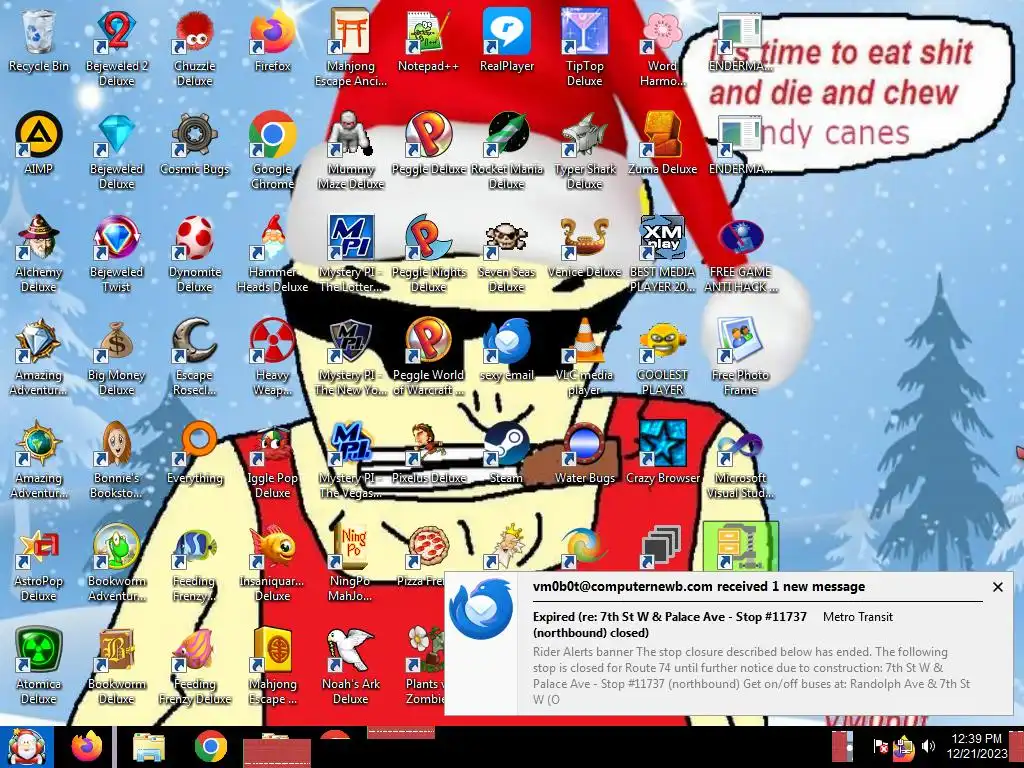
Task: Open FREE GAME ANTI HACK shortcut
Action: (741, 253)
